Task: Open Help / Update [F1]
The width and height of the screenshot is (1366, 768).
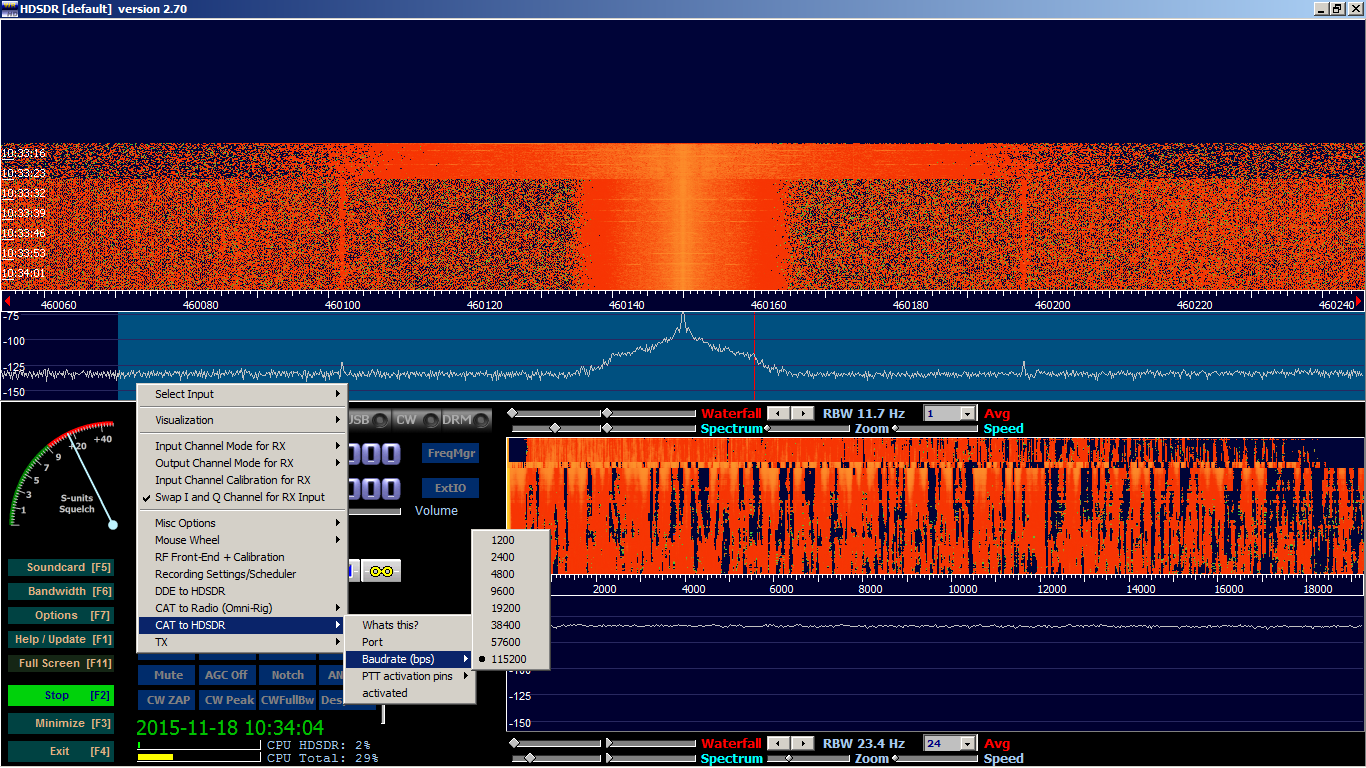Action: click(x=60, y=639)
